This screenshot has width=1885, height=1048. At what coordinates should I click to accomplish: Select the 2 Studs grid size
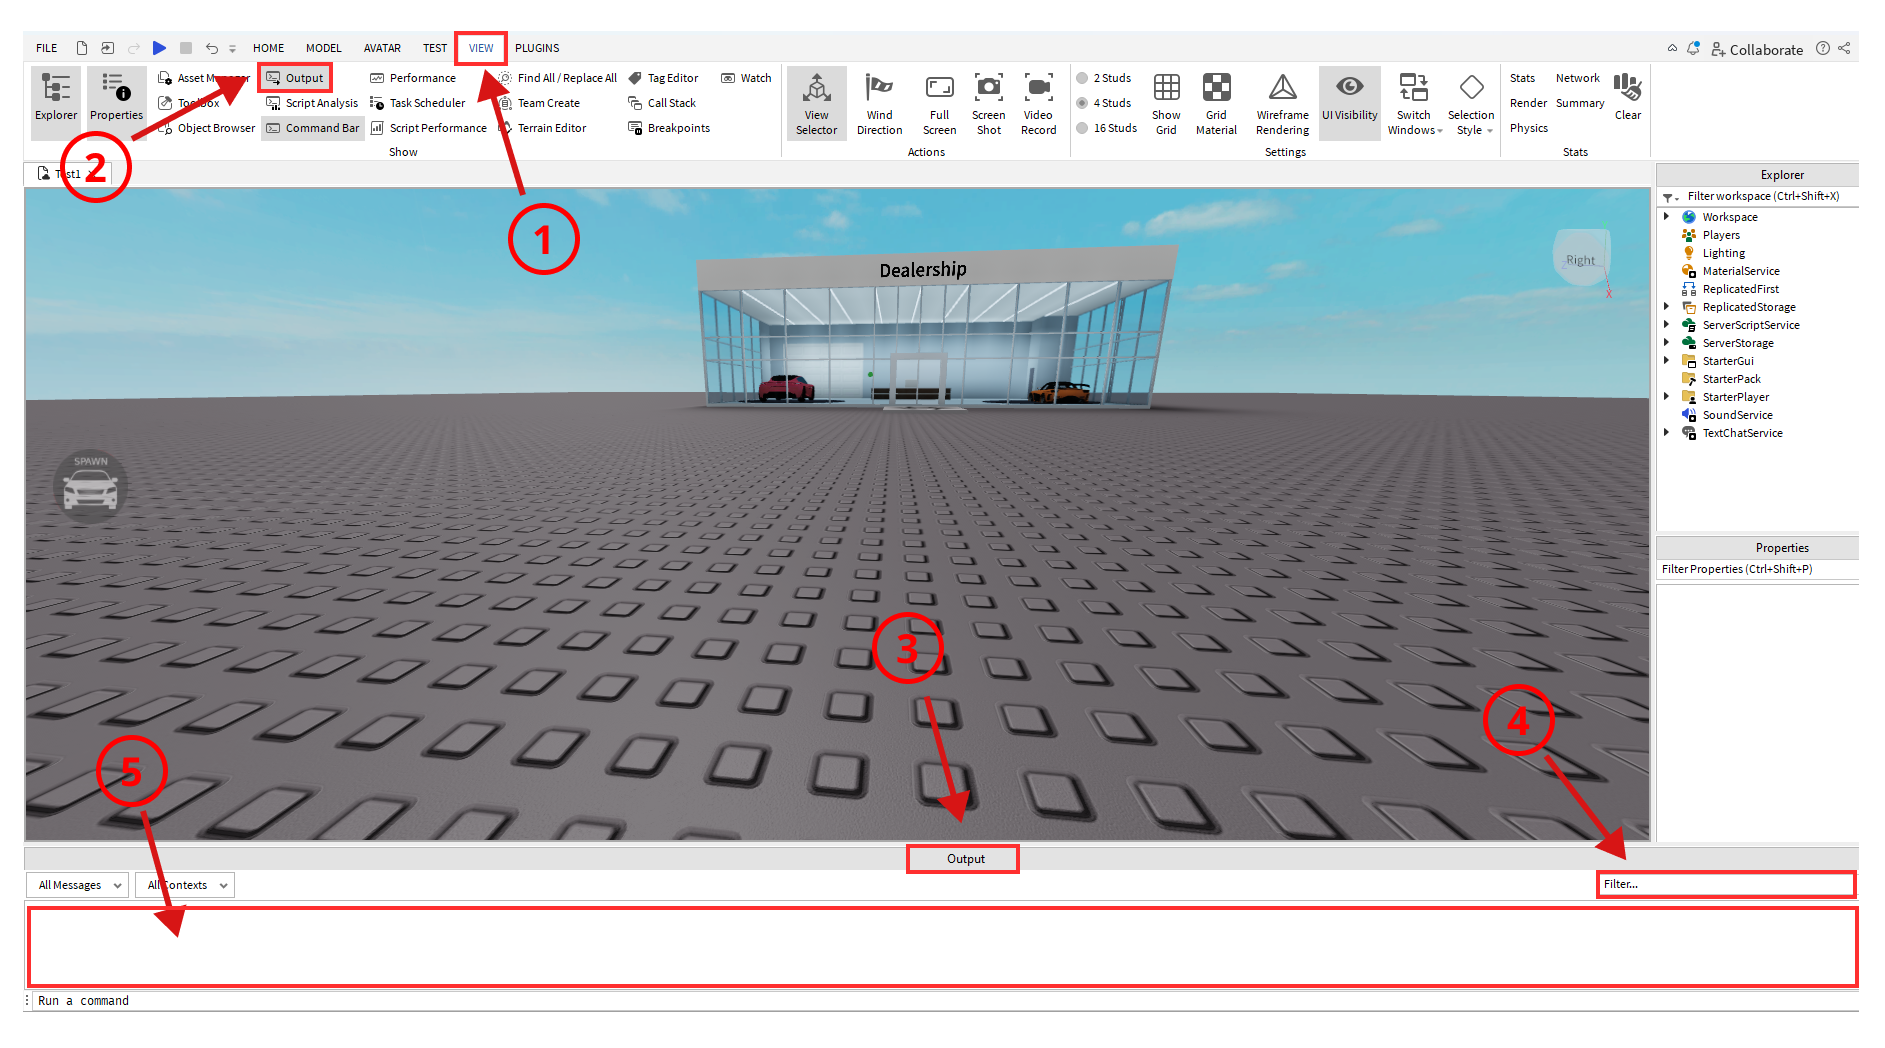(x=1104, y=78)
